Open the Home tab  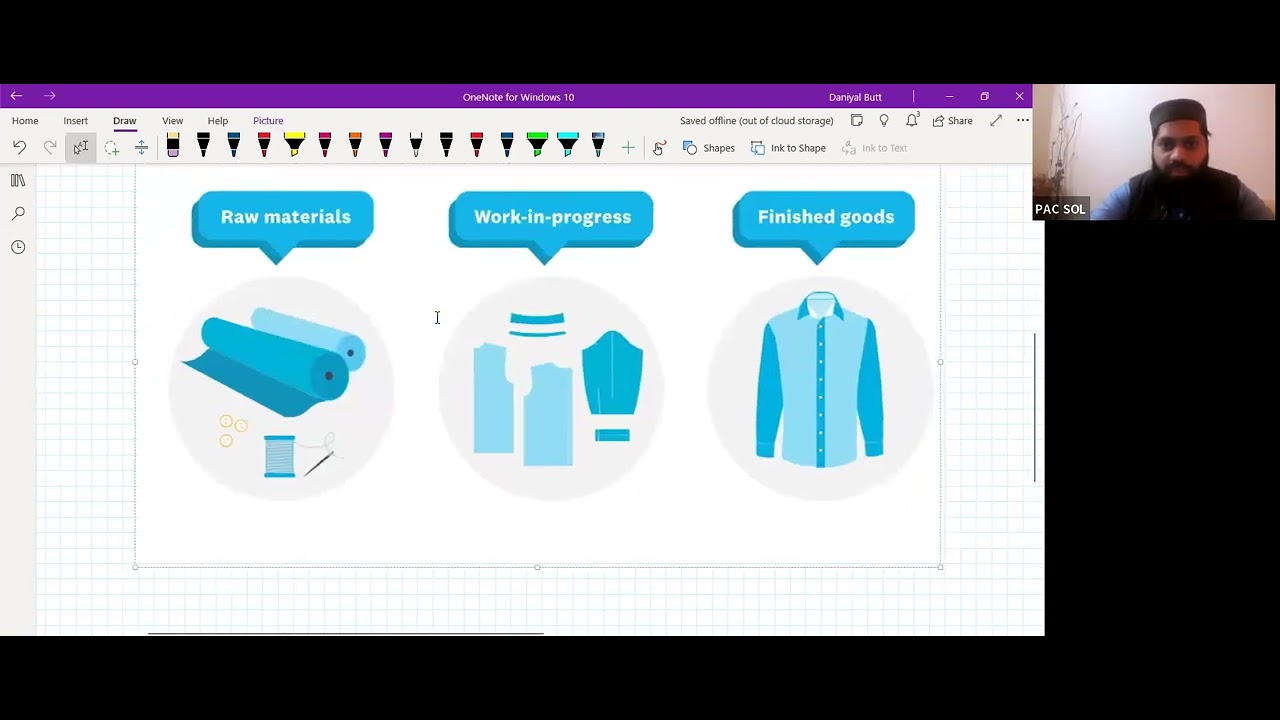(x=25, y=121)
